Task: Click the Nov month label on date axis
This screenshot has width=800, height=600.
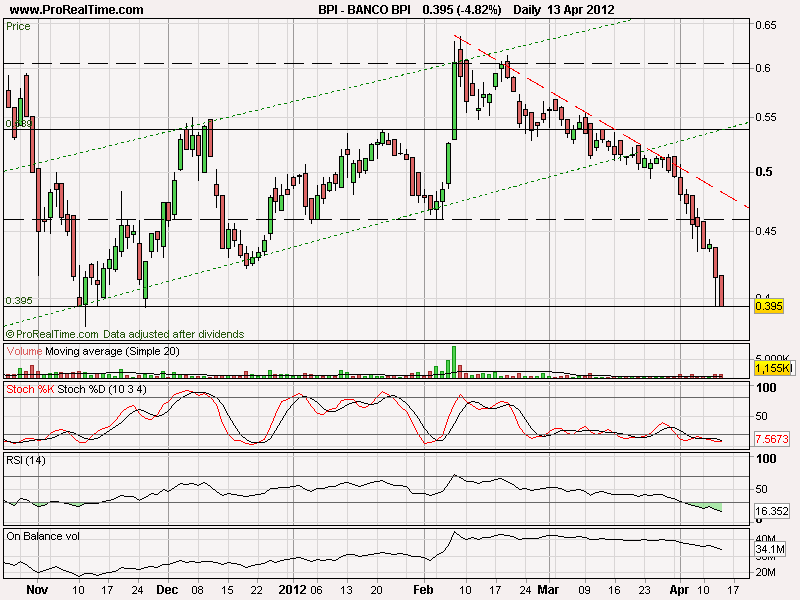Action: (x=37, y=590)
